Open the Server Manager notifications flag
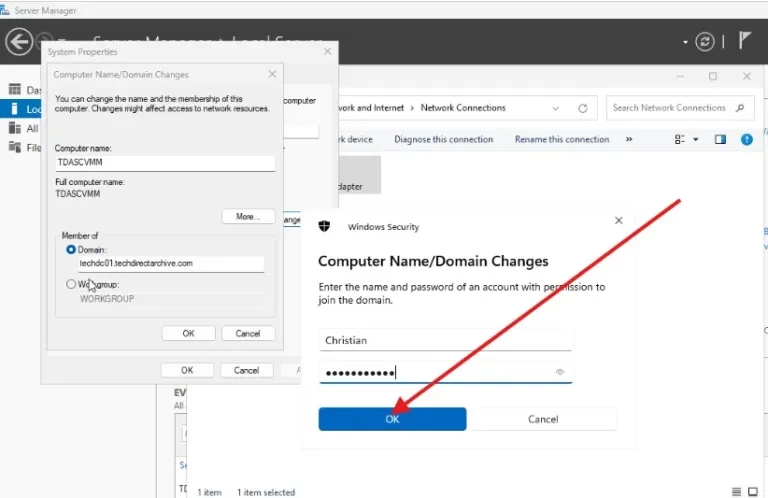Viewport: 768px width, 498px height. (x=745, y=40)
